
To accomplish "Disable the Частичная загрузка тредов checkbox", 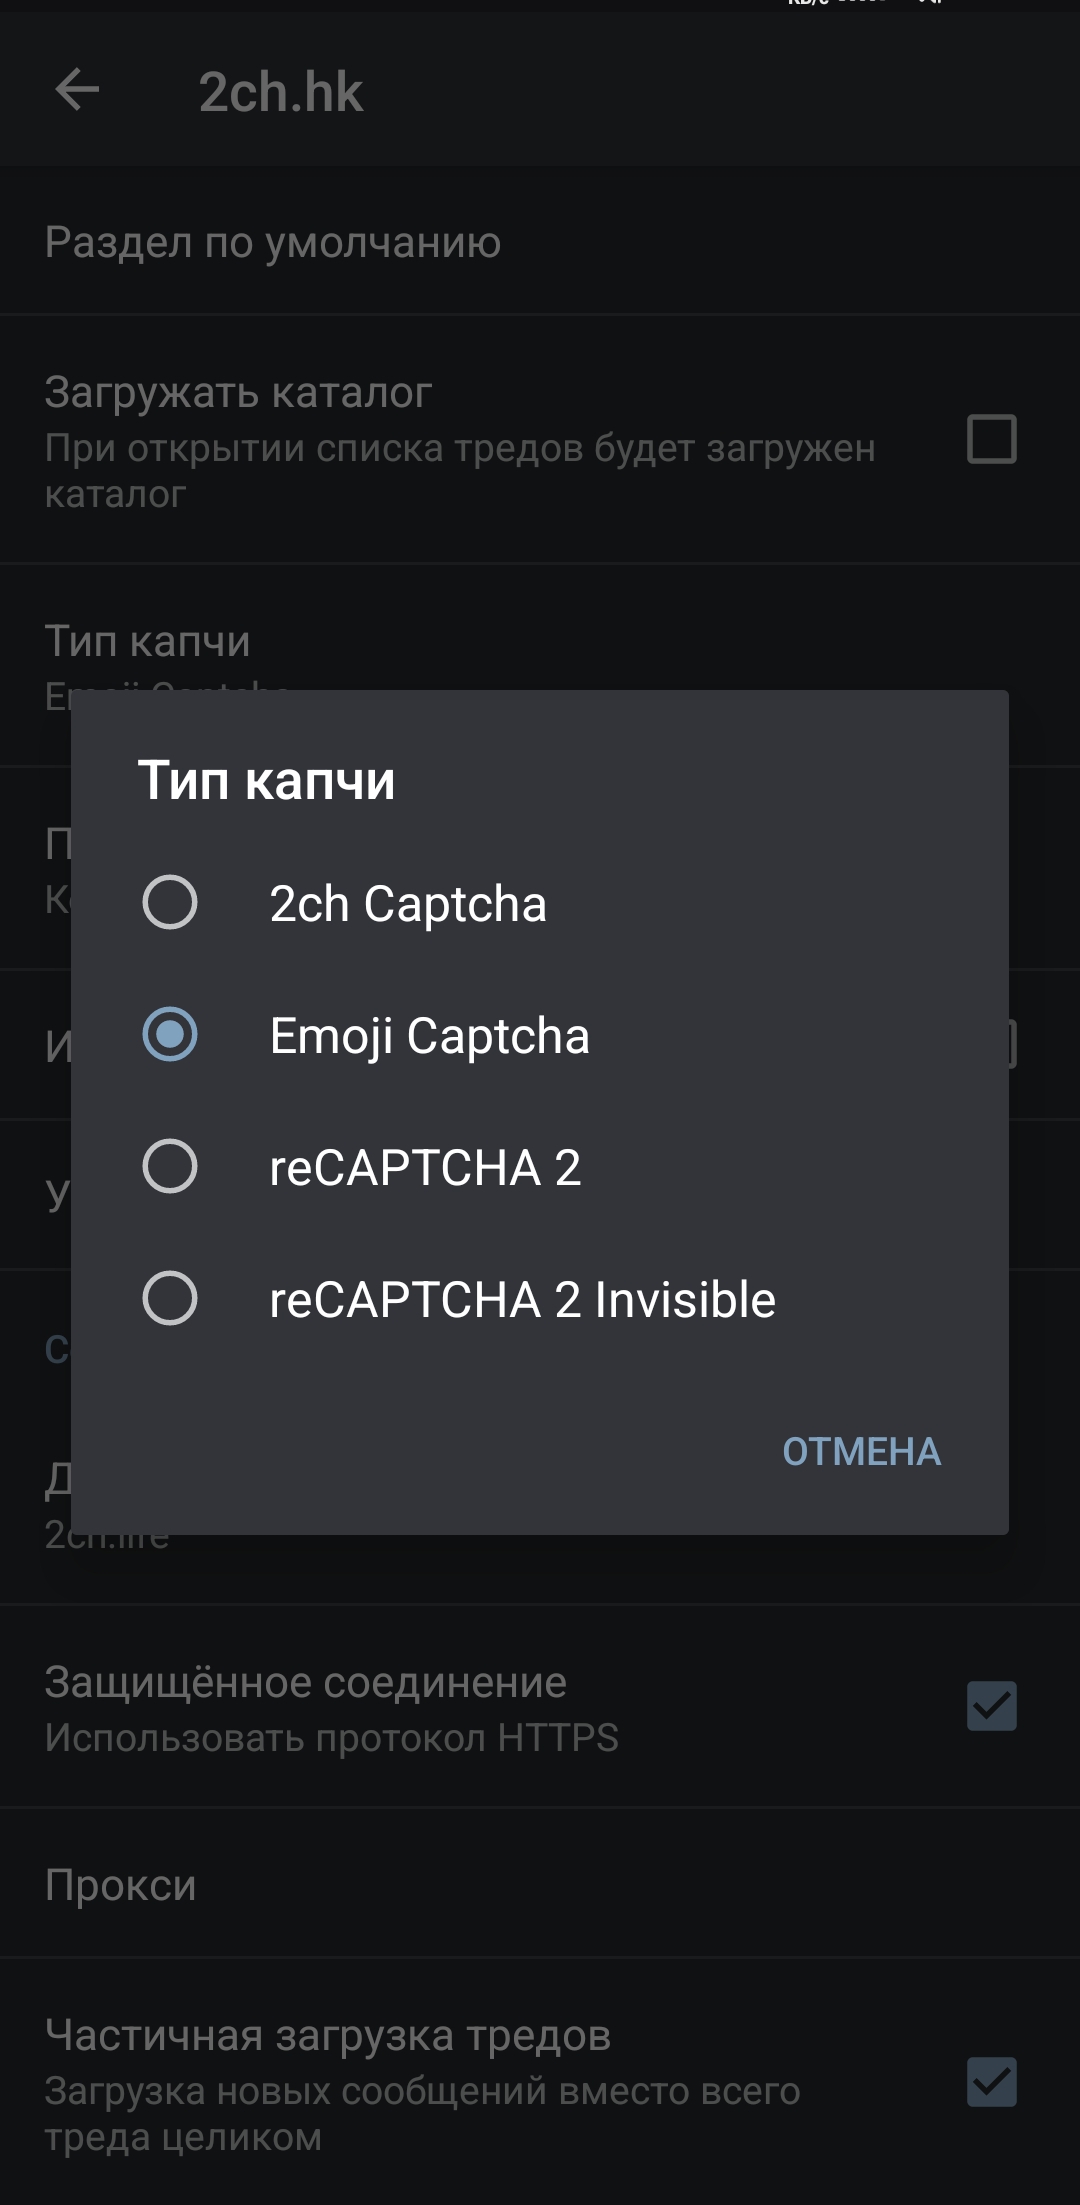I will coord(991,2082).
